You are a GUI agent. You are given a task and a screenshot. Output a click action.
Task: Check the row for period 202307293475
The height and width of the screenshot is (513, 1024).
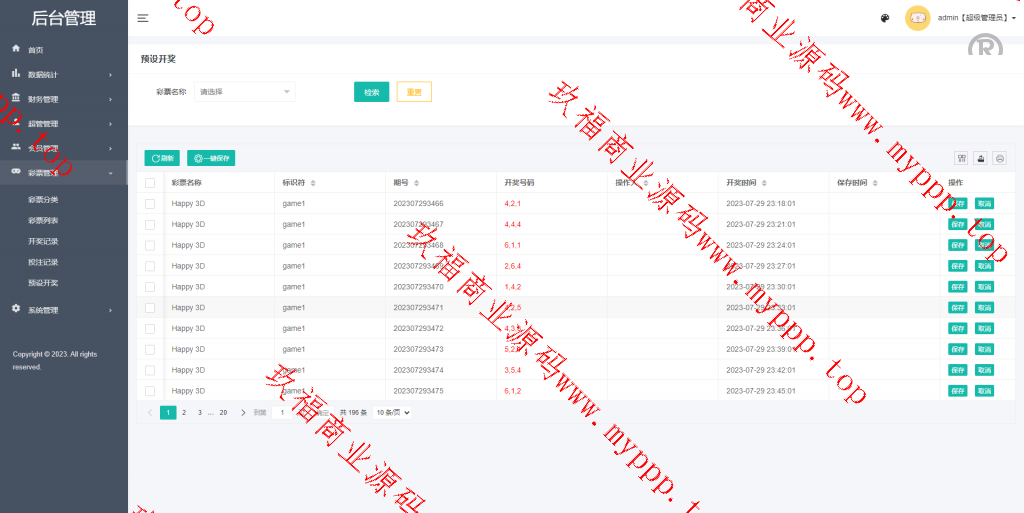click(x=150, y=391)
